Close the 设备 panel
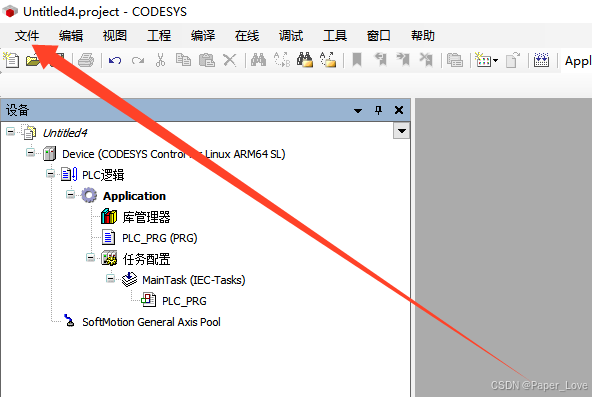This screenshot has width=592, height=397. 399,110
